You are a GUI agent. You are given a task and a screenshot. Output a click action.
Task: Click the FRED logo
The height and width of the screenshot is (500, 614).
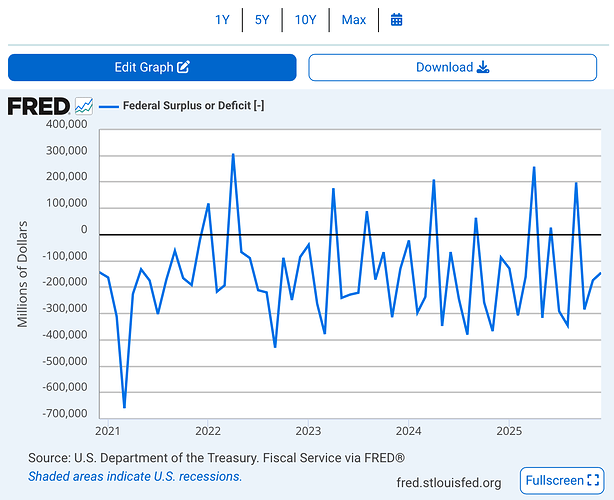click(x=39, y=106)
